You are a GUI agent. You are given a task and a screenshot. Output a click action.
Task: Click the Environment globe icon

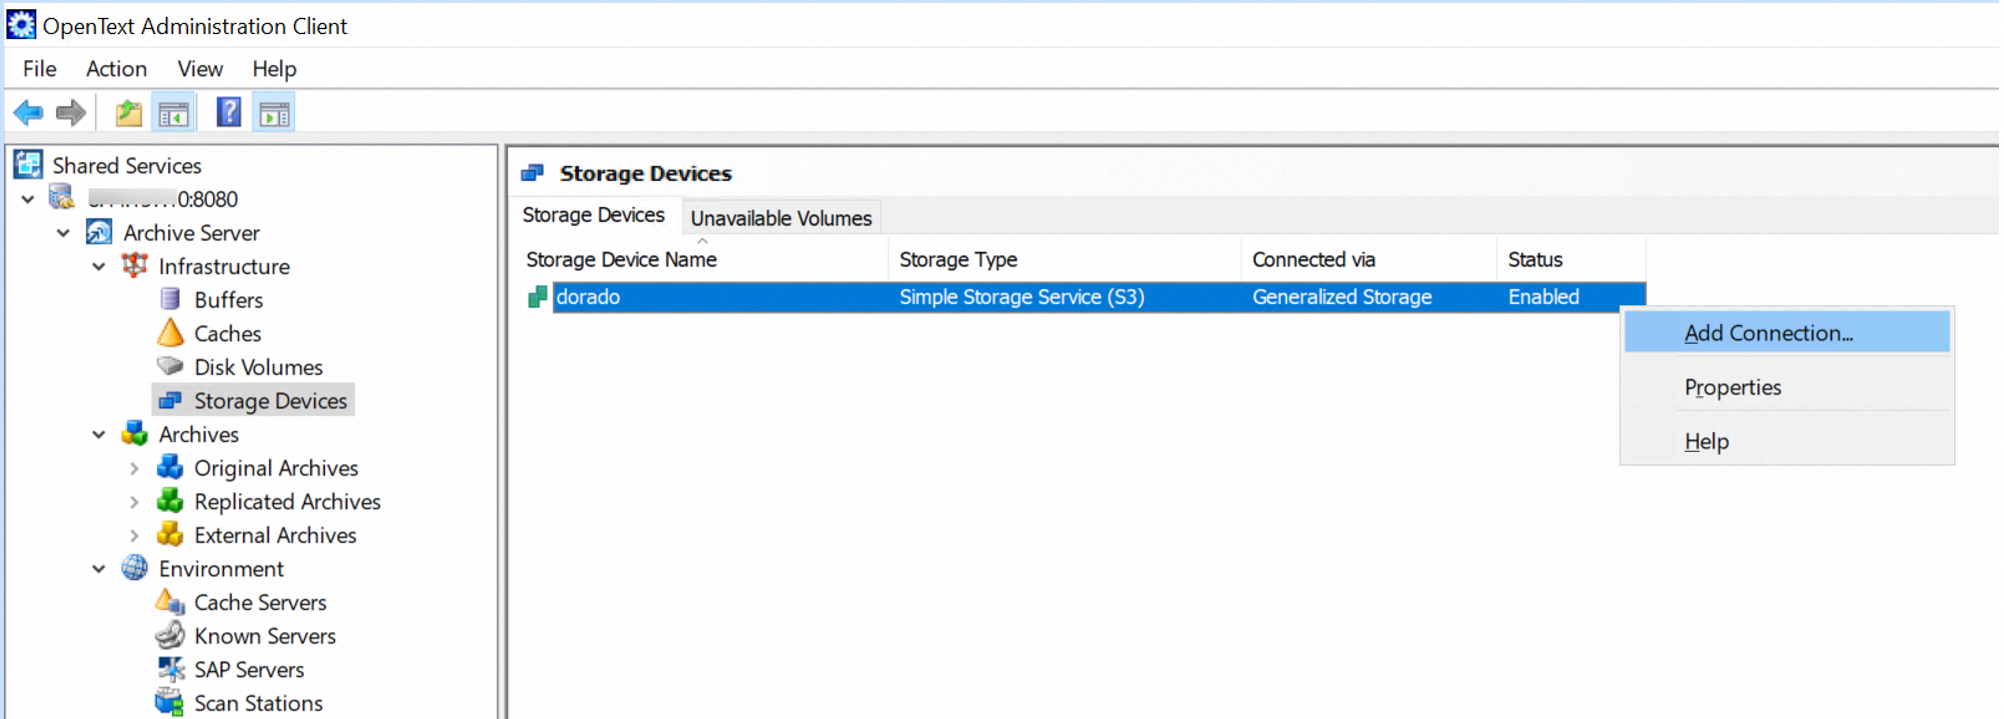pos(135,568)
